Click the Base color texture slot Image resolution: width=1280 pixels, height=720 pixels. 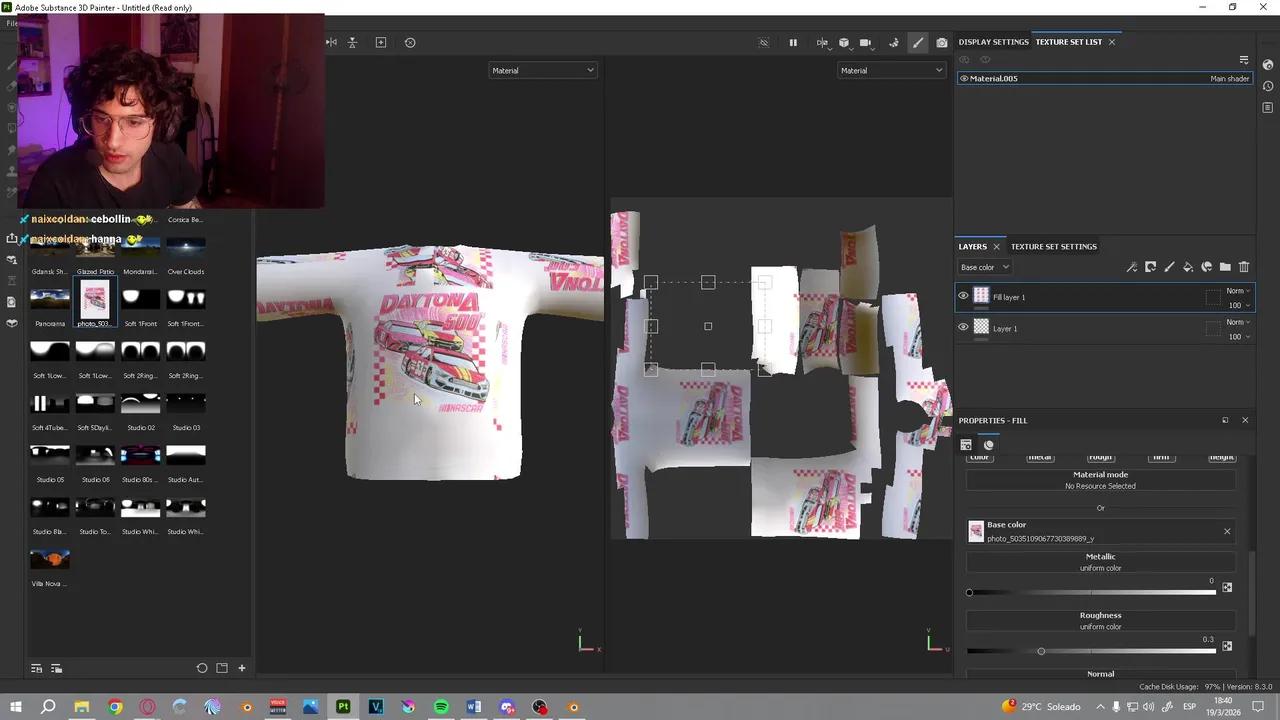coord(1100,531)
